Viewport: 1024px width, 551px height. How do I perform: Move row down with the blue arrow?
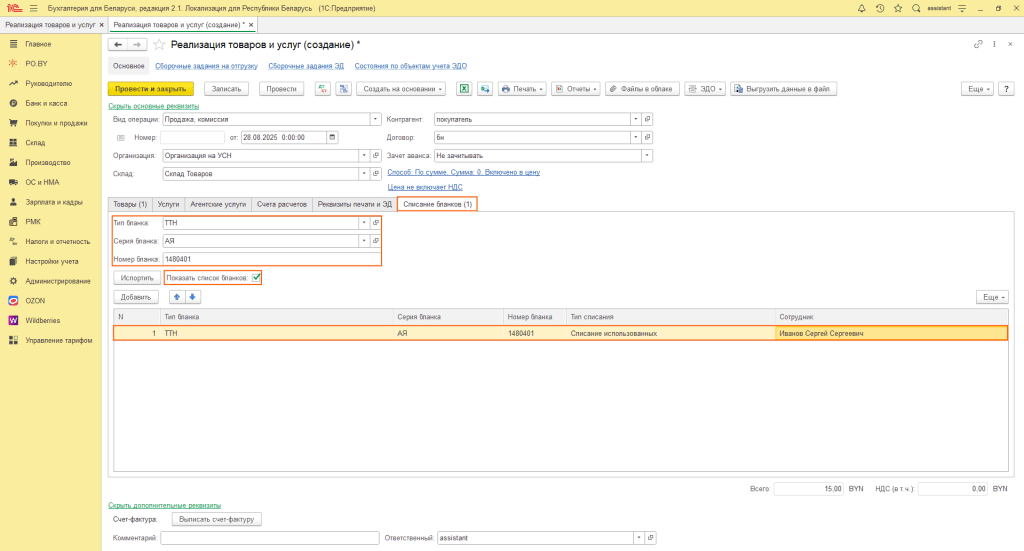[192, 297]
